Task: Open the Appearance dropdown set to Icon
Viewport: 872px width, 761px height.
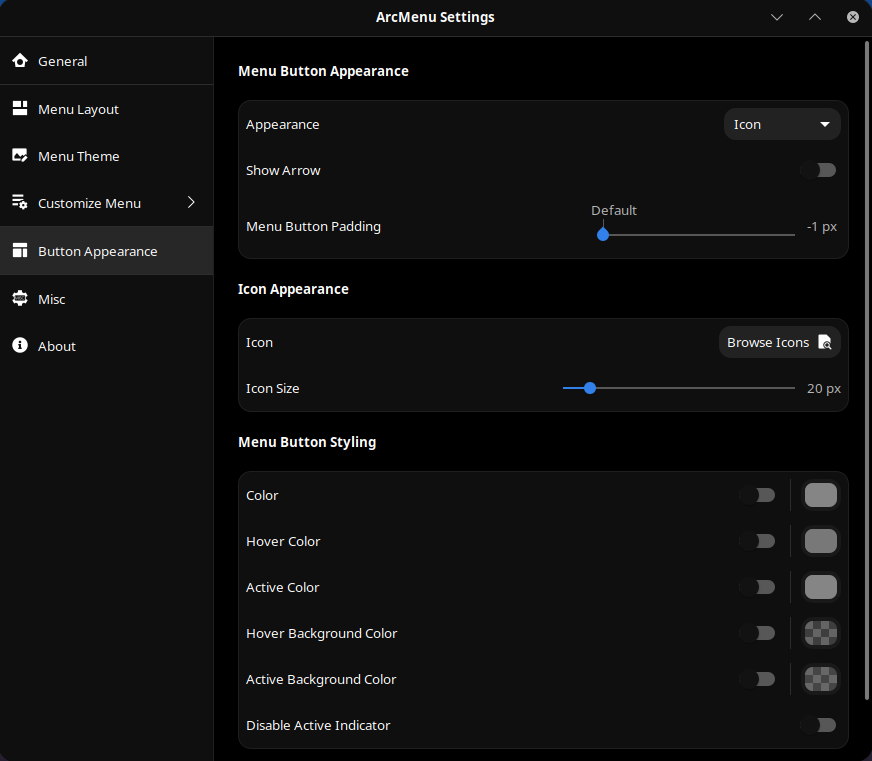Action: (x=782, y=124)
